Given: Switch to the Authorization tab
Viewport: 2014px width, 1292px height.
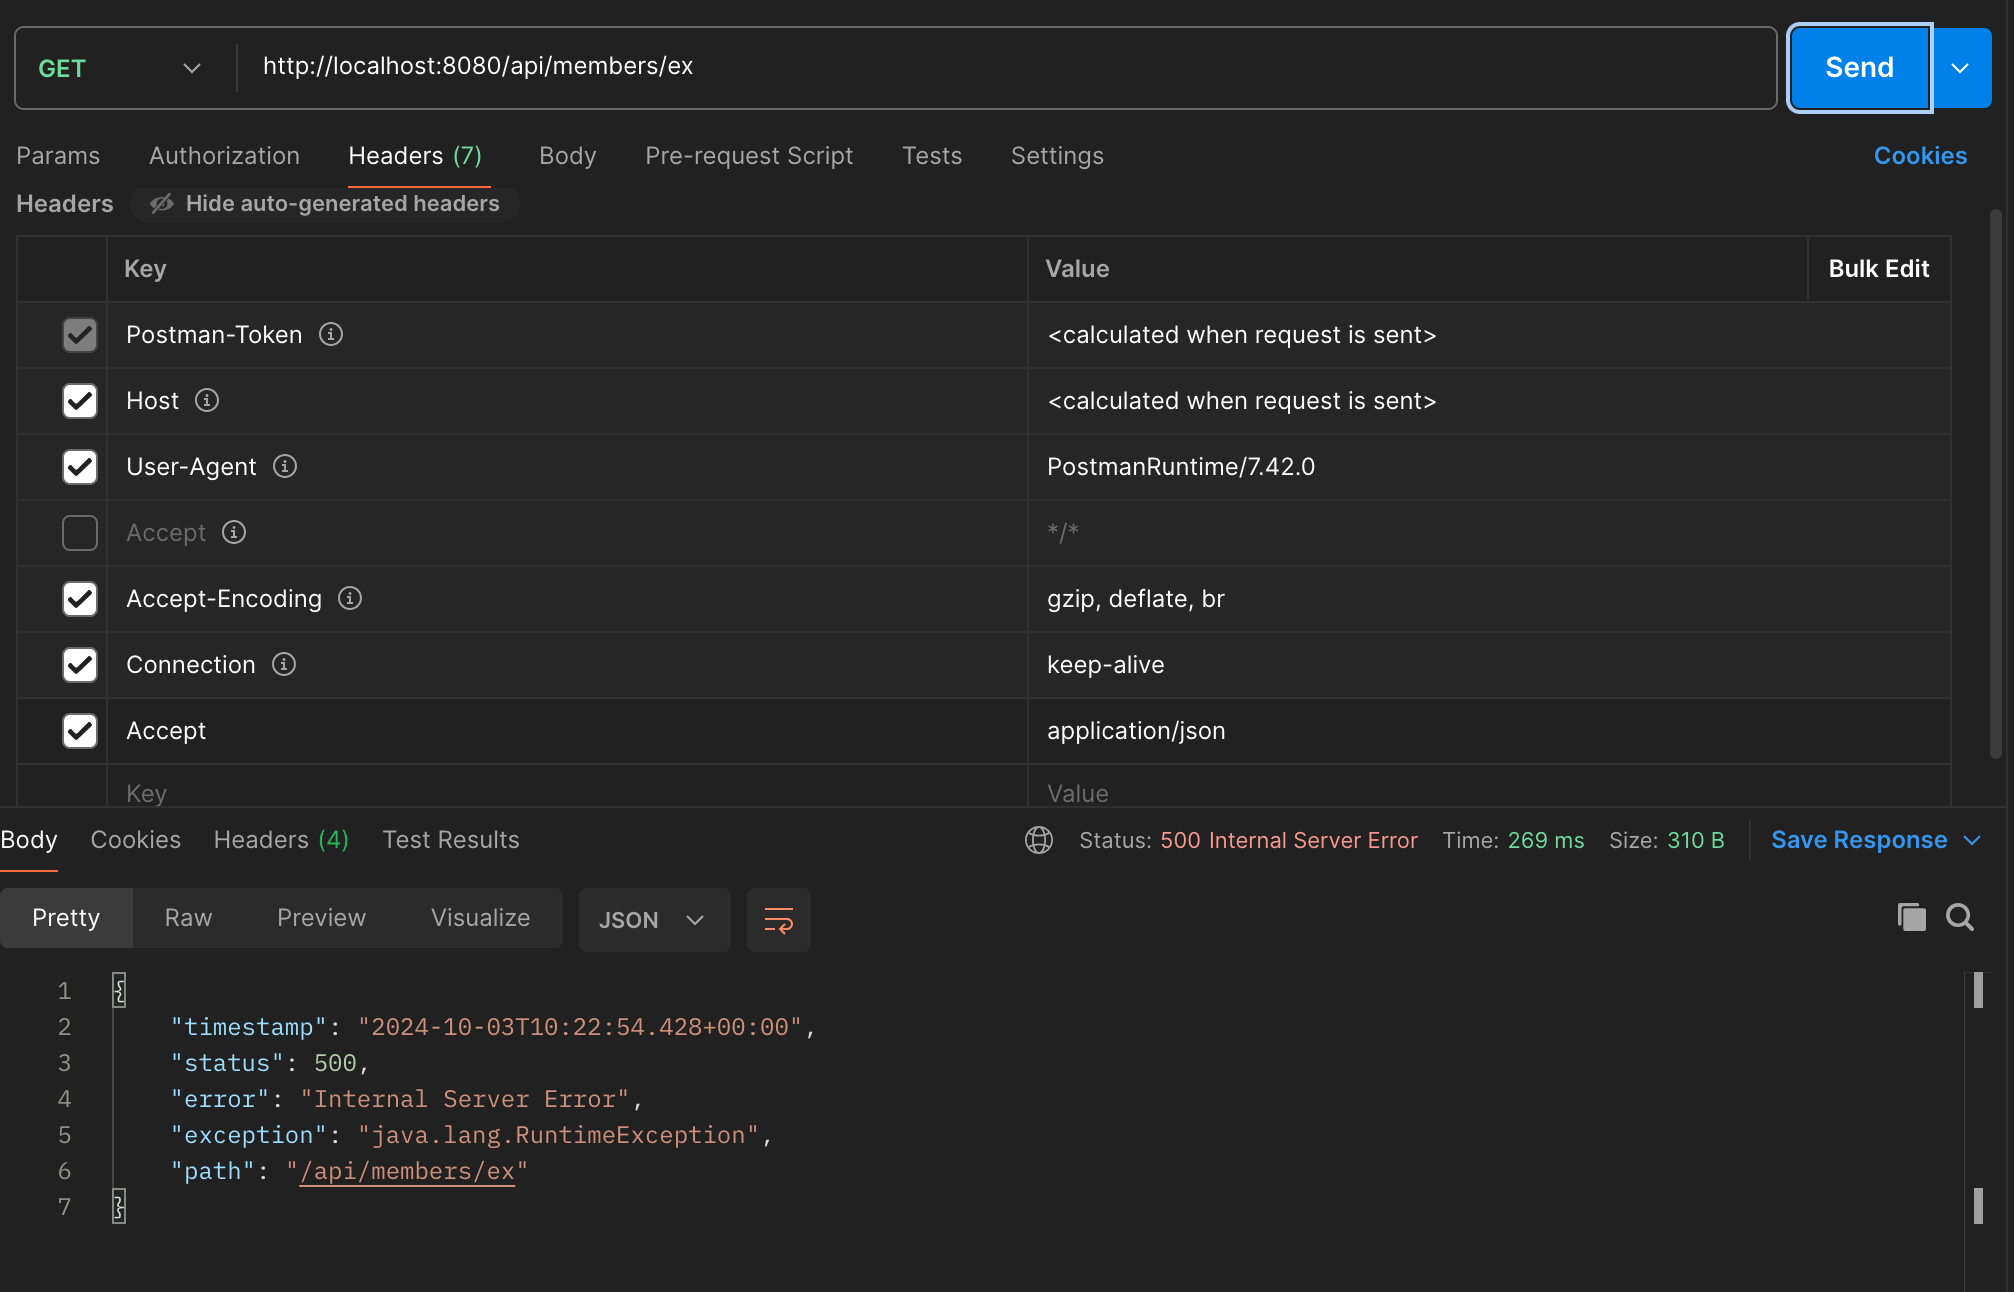Looking at the screenshot, I should [224, 156].
